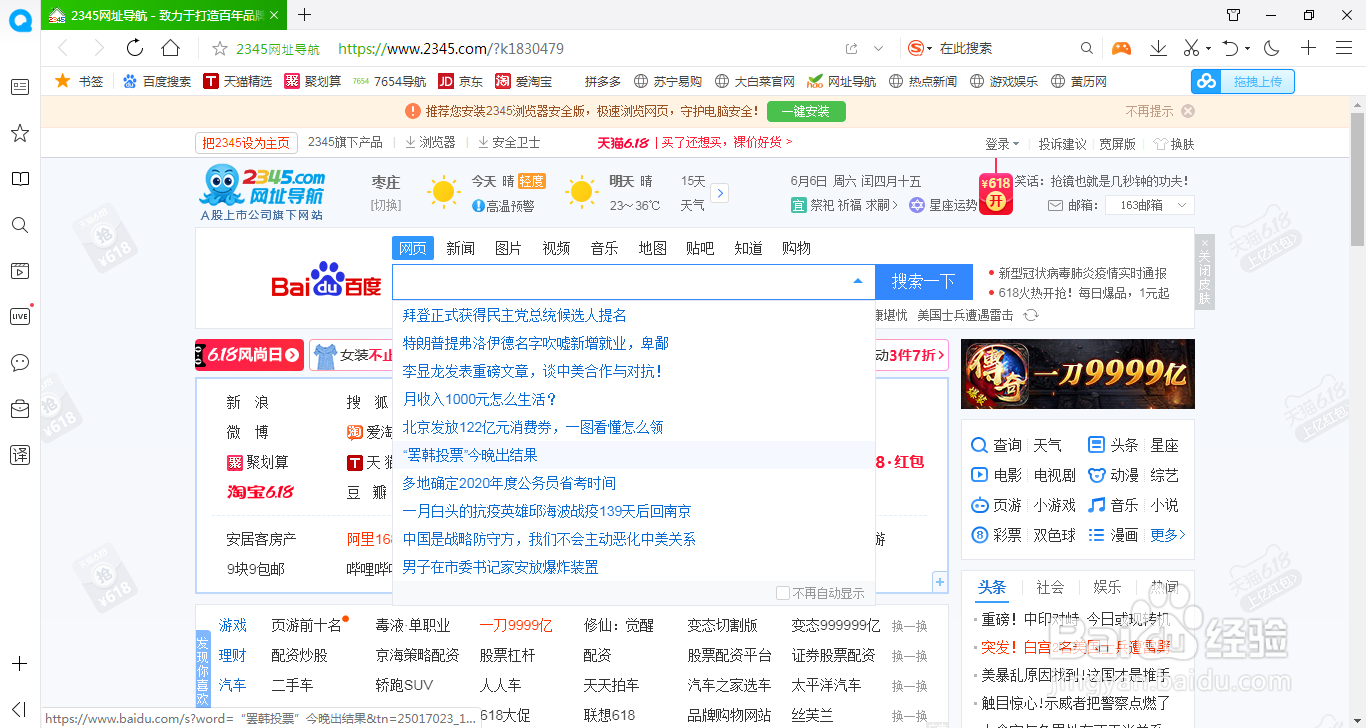Open the hamburger main menu icon

(1344, 48)
